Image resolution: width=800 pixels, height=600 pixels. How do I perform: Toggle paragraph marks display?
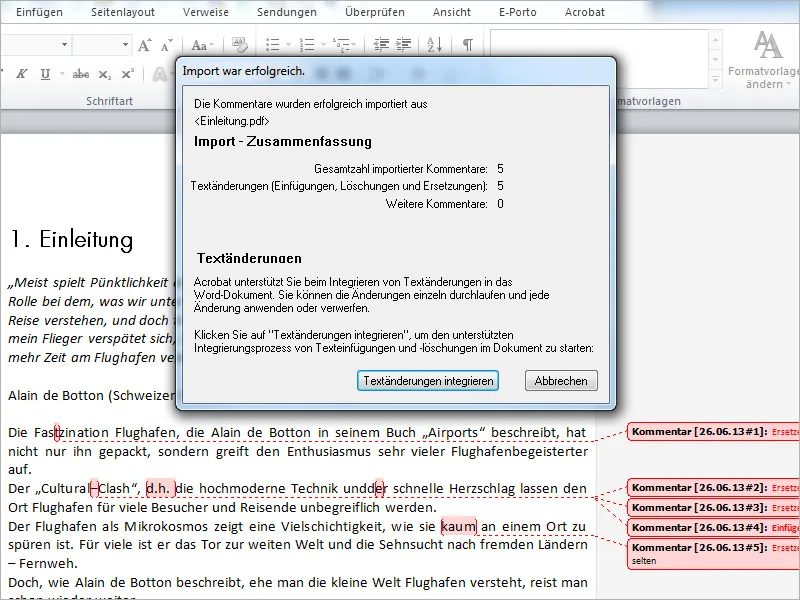[x=467, y=45]
